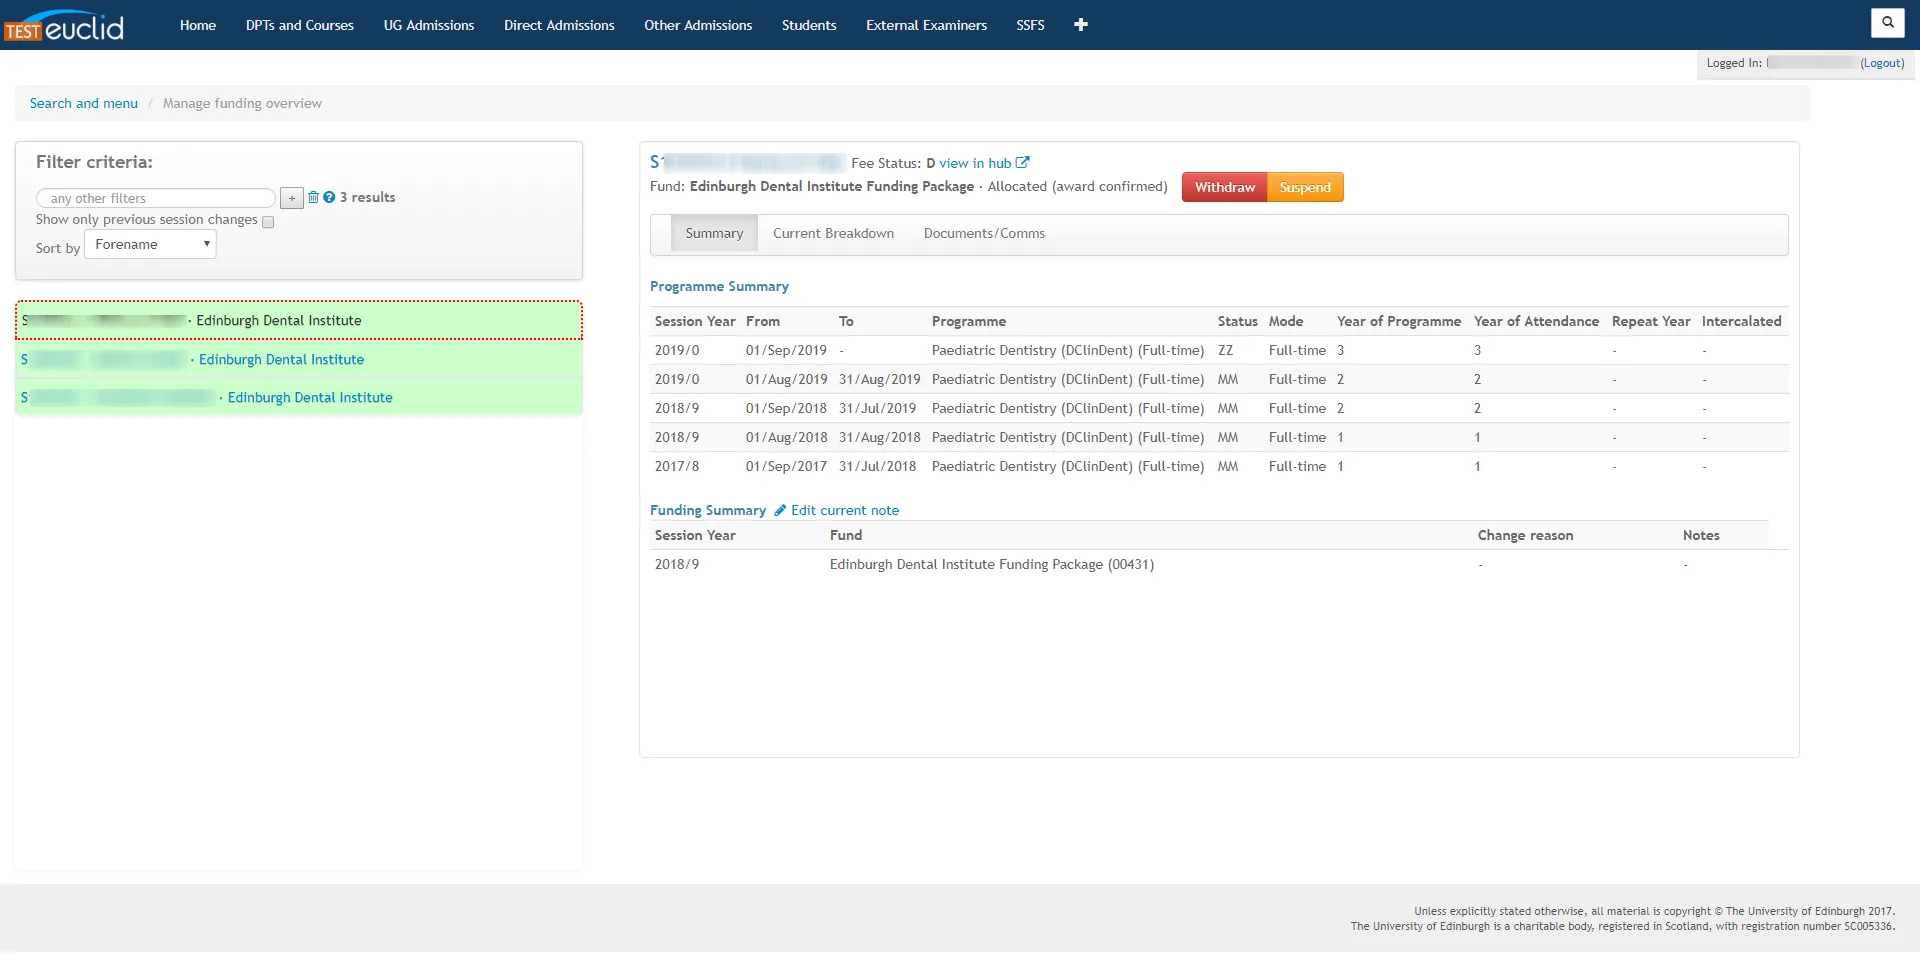Enable Show only previous session changes checkbox
This screenshot has height=969, width=1920.
(x=268, y=223)
